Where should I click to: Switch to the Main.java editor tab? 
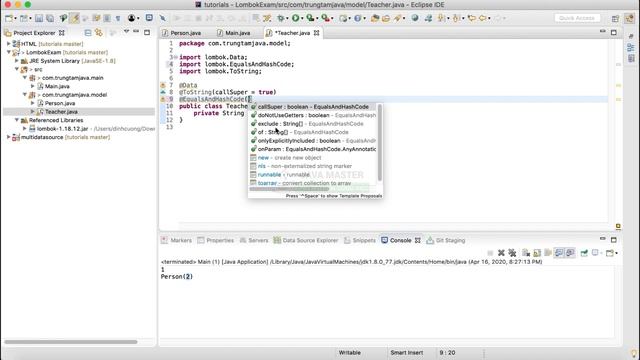234,33
